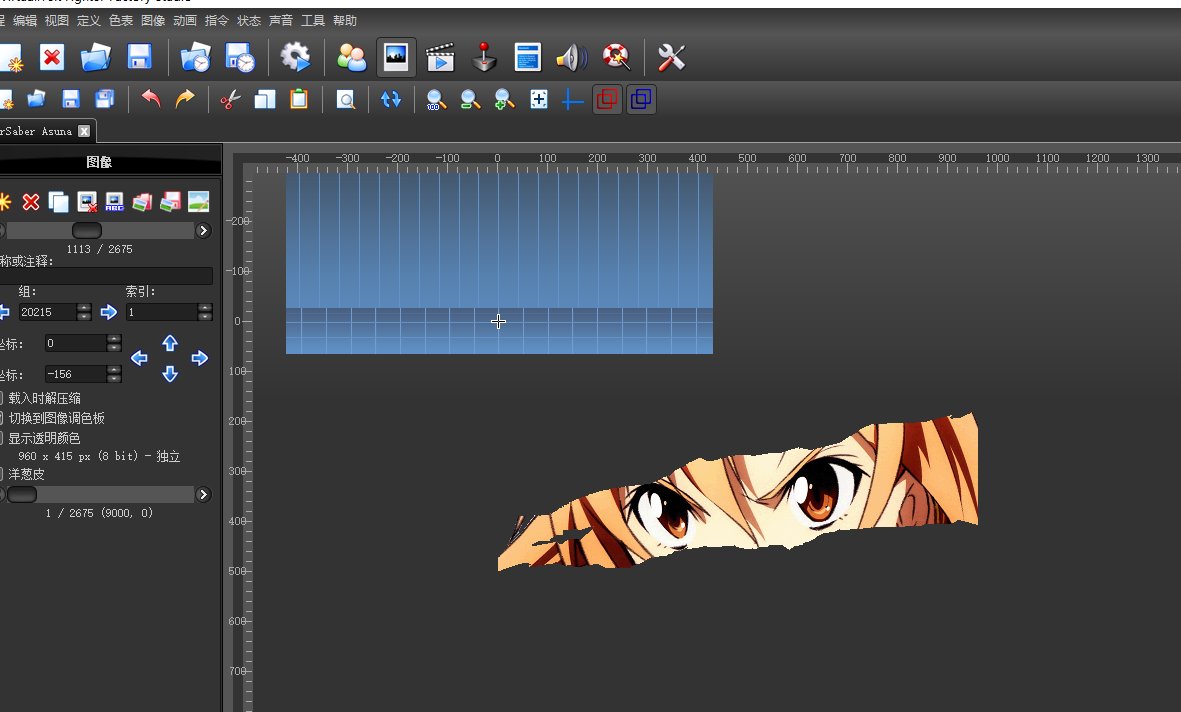Duplicate the sprite with panel pages icon
1181x712 pixels.
(x=59, y=202)
